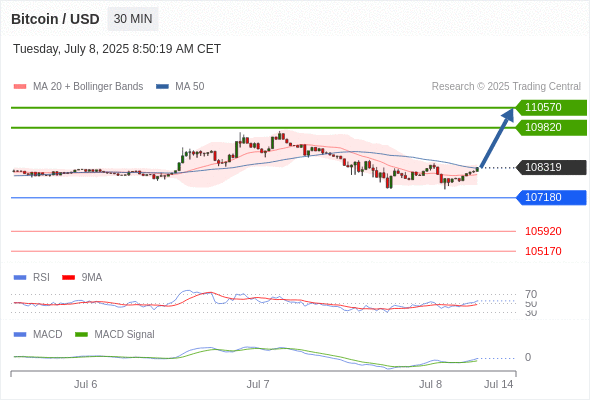590x400 pixels.
Task: Toggle the 9MA legend item
Action: coord(82,277)
